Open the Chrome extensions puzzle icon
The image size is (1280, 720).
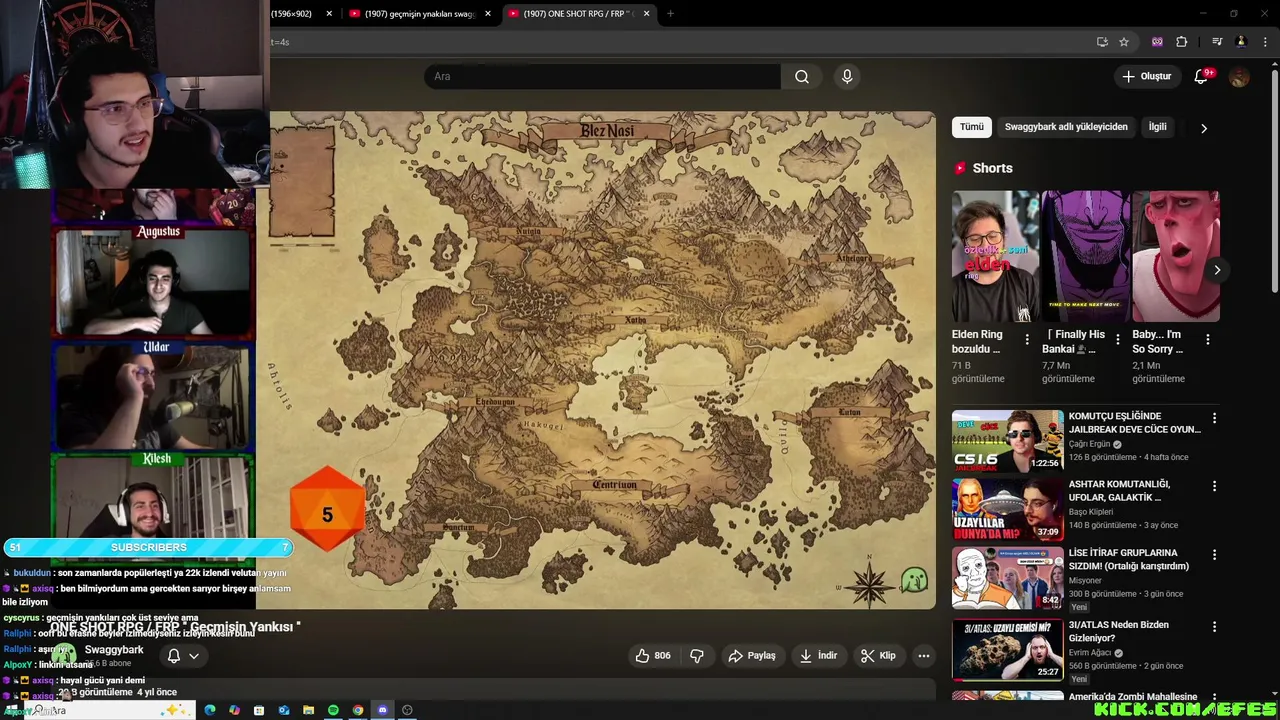1182,42
